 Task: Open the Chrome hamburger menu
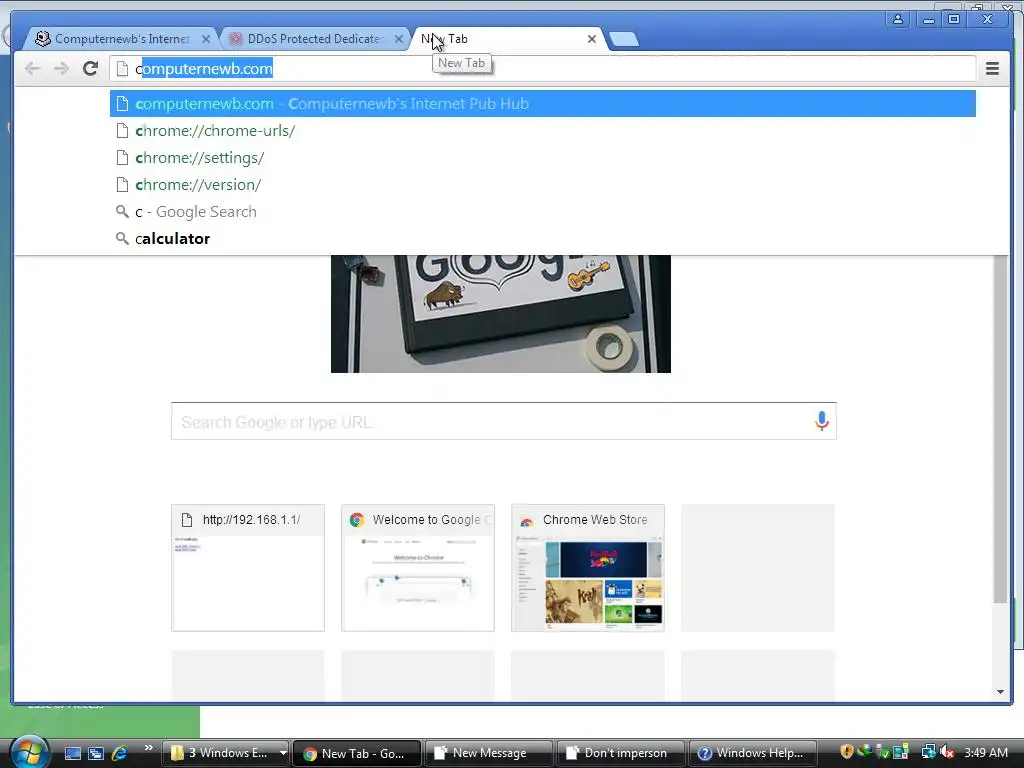click(992, 68)
